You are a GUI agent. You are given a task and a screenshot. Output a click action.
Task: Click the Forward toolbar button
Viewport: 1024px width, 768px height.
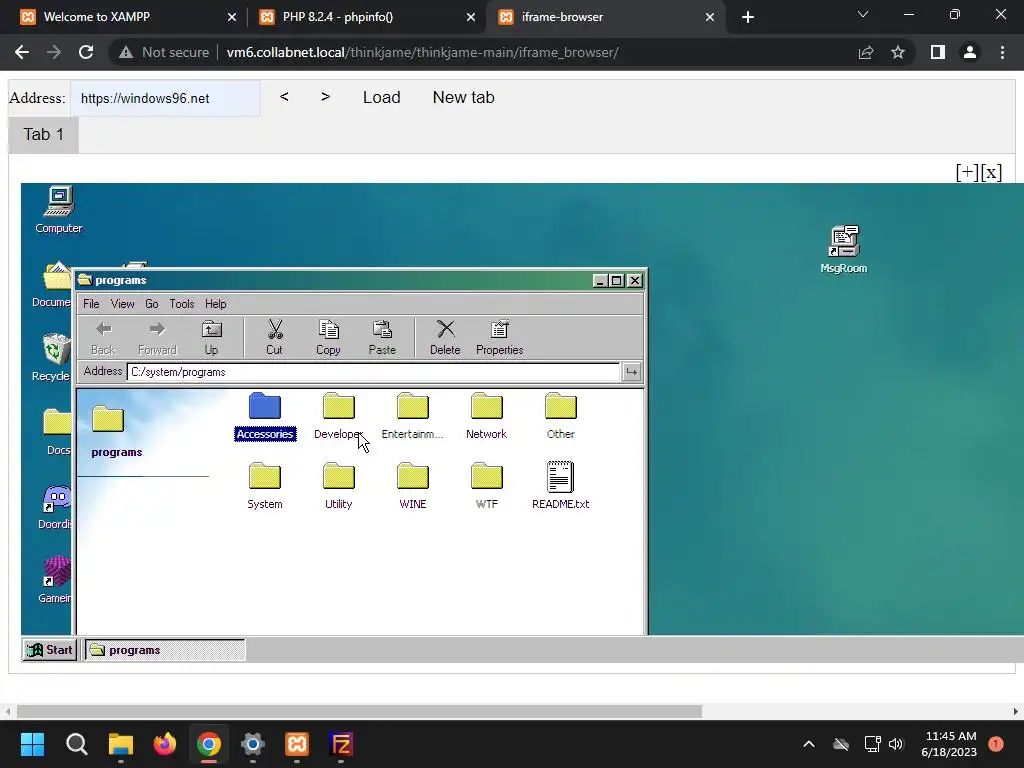pos(157,338)
